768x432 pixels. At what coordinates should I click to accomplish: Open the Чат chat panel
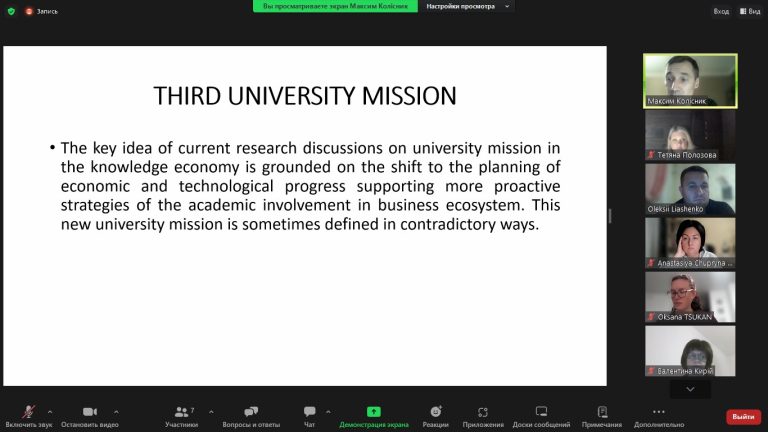(x=310, y=416)
